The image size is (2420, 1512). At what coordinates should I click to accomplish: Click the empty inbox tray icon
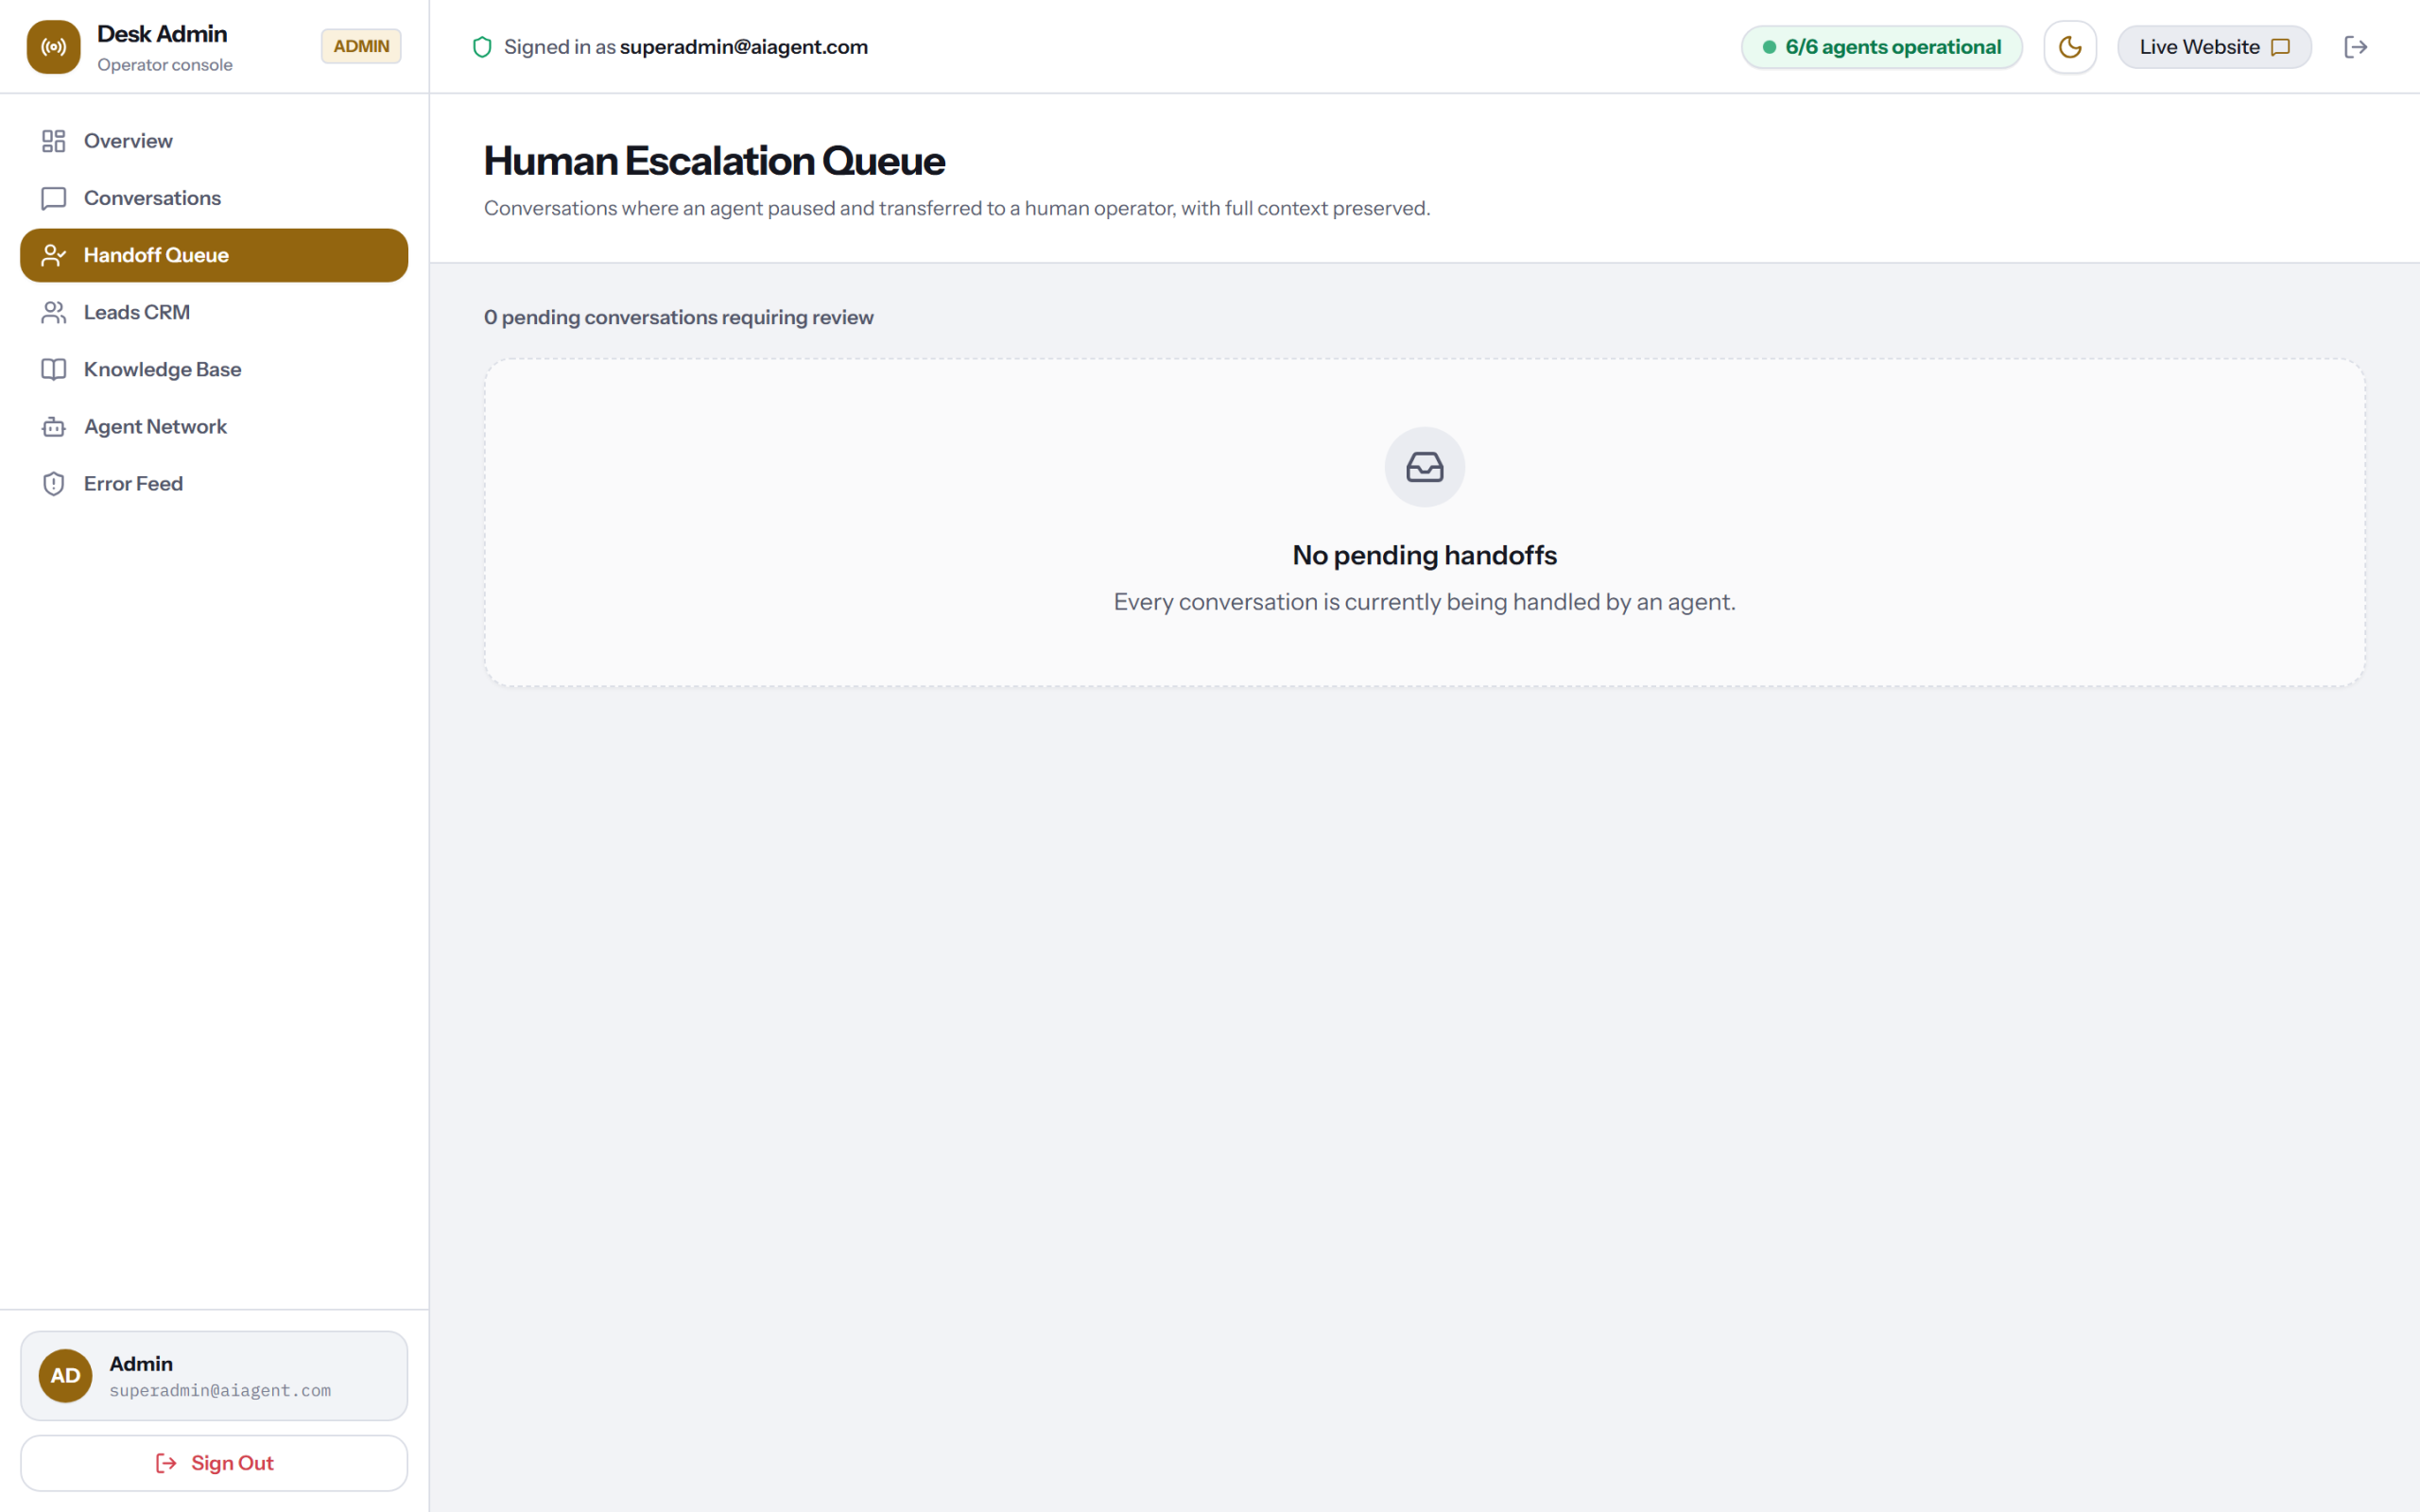pos(1424,467)
